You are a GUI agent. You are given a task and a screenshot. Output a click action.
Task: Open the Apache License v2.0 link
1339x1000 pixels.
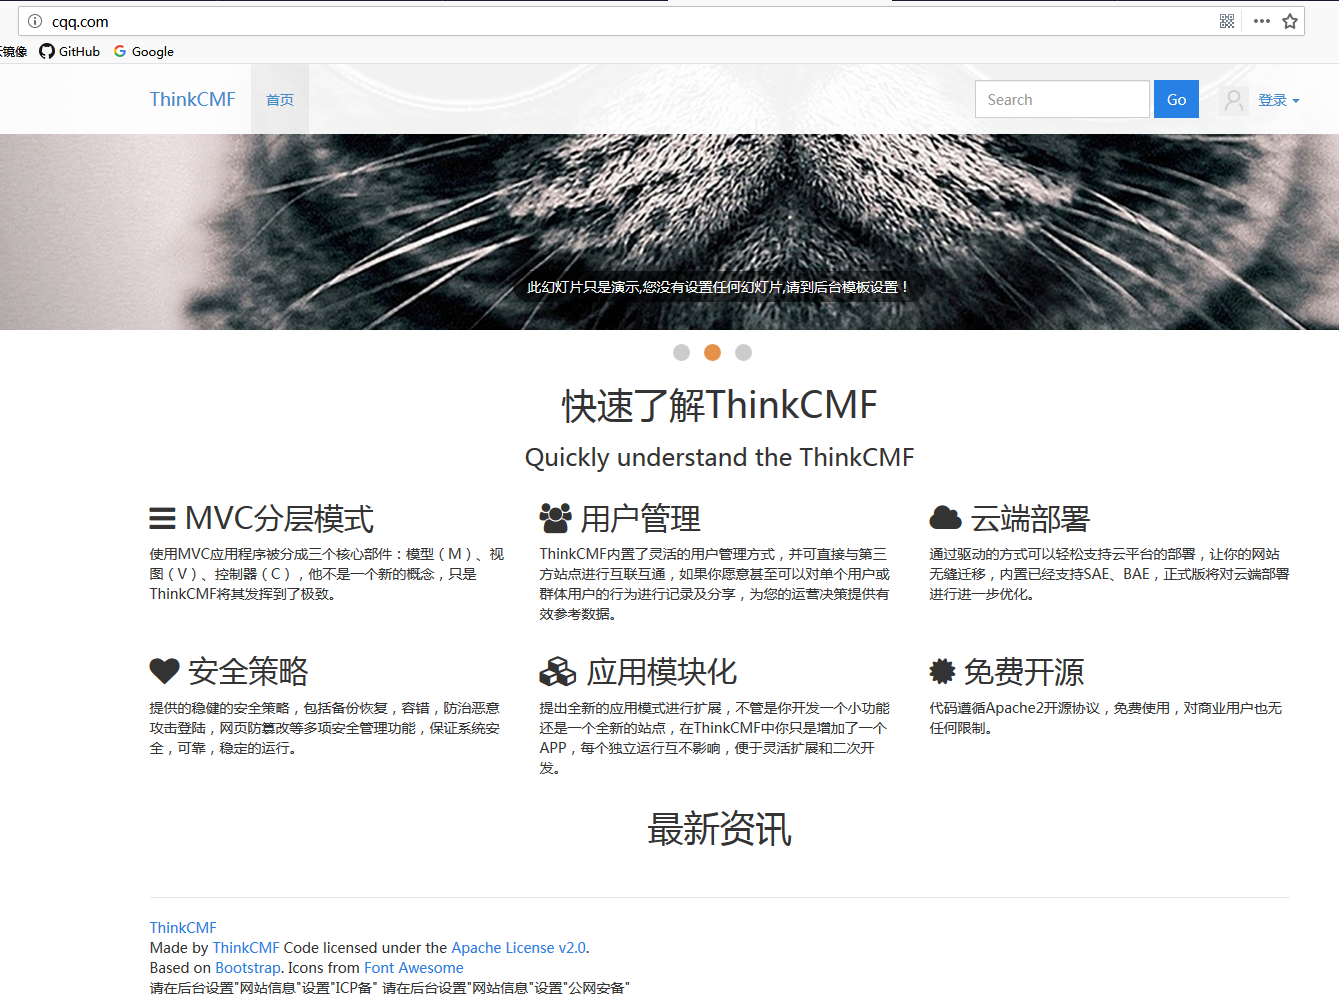coord(519,947)
